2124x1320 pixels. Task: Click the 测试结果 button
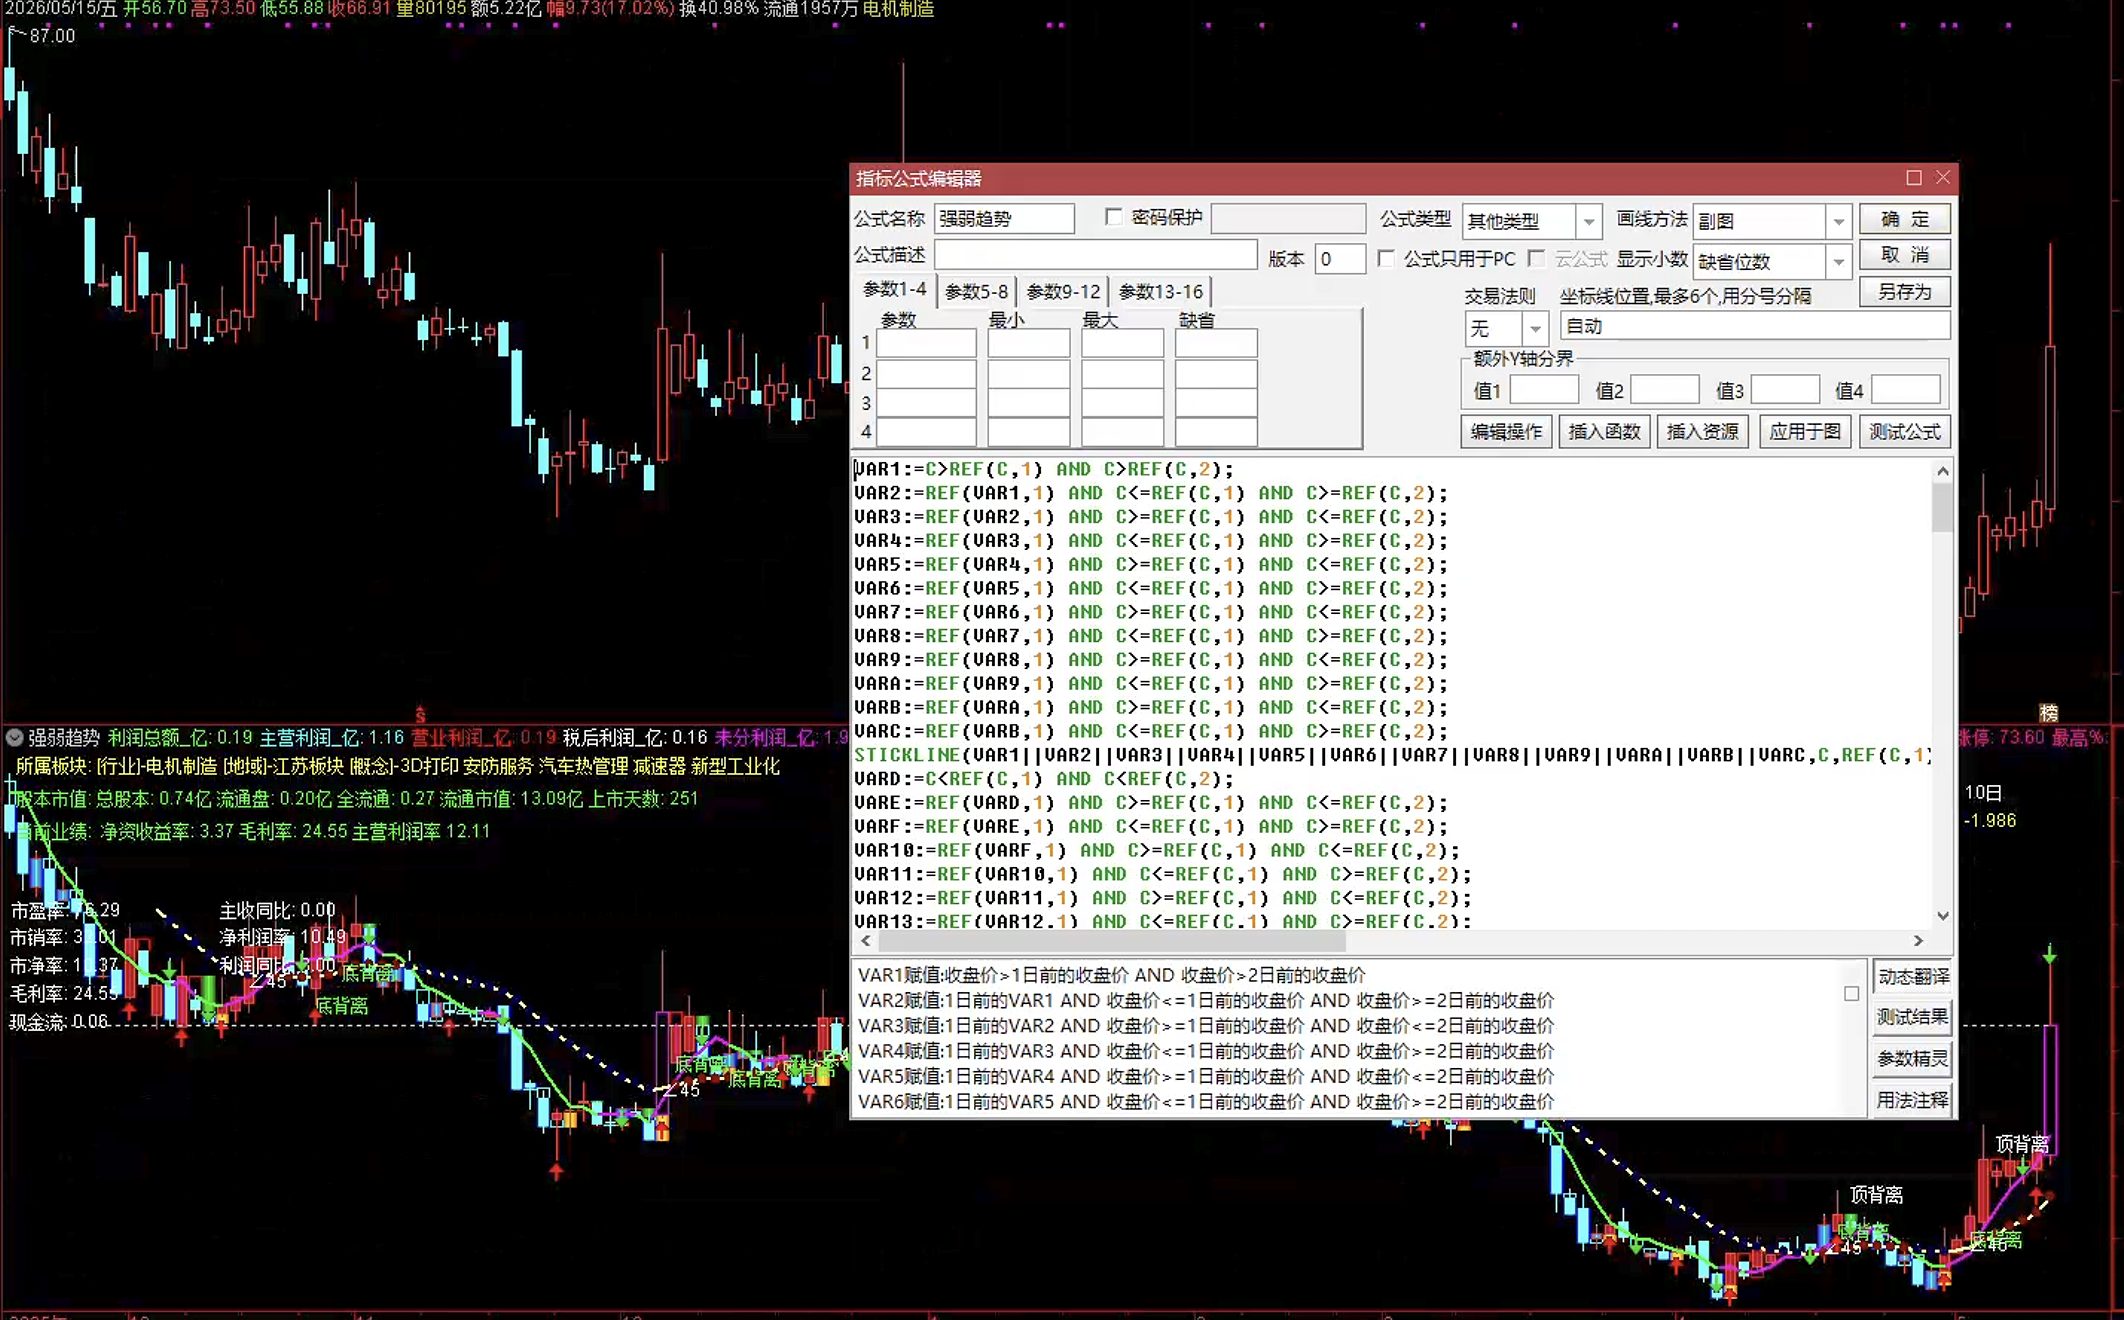(1912, 1017)
